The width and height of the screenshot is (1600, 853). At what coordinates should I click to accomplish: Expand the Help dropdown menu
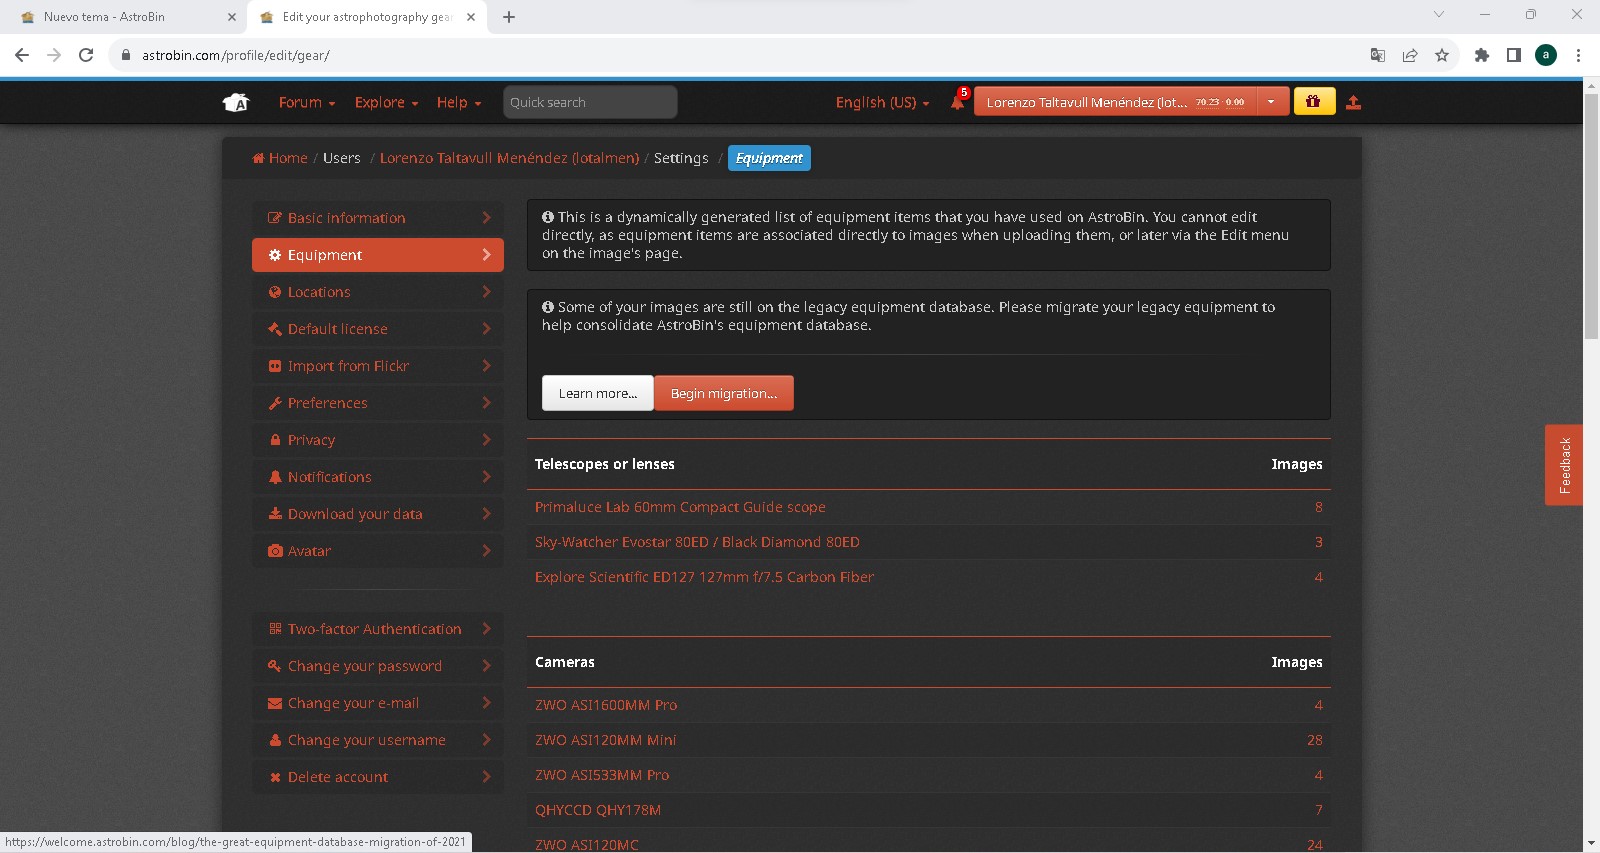(459, 102)
